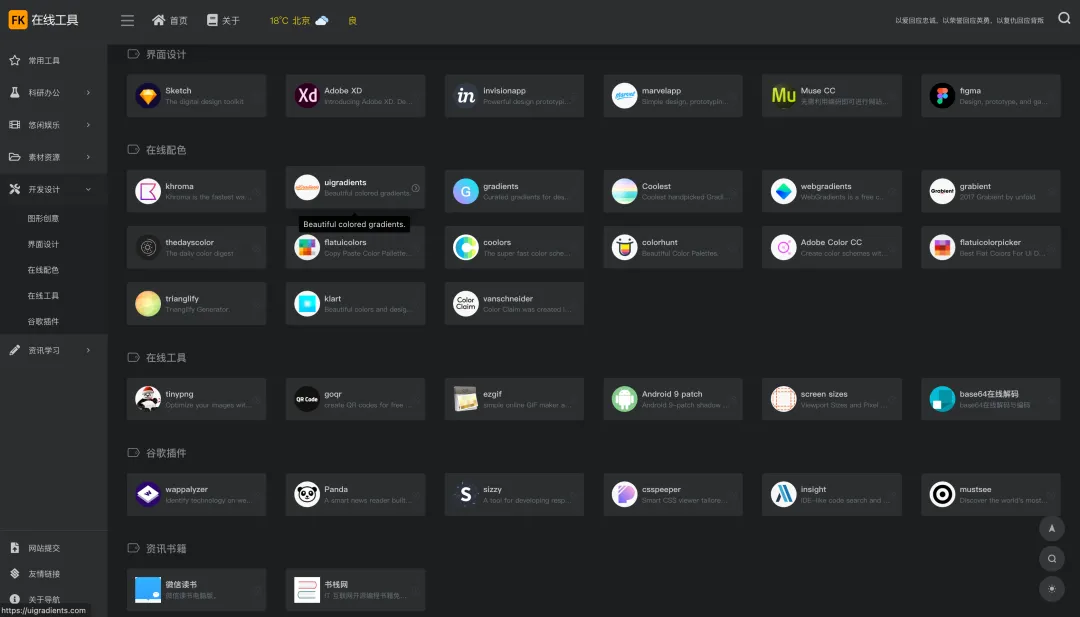Click the back-to-top arrow button
1080x617 pixels.
pos(1052,528)
